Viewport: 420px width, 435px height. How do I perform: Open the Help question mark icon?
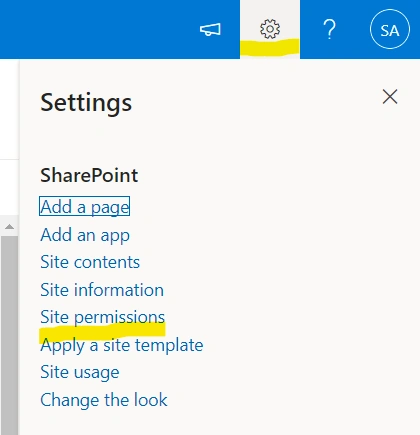pos(329,29)
